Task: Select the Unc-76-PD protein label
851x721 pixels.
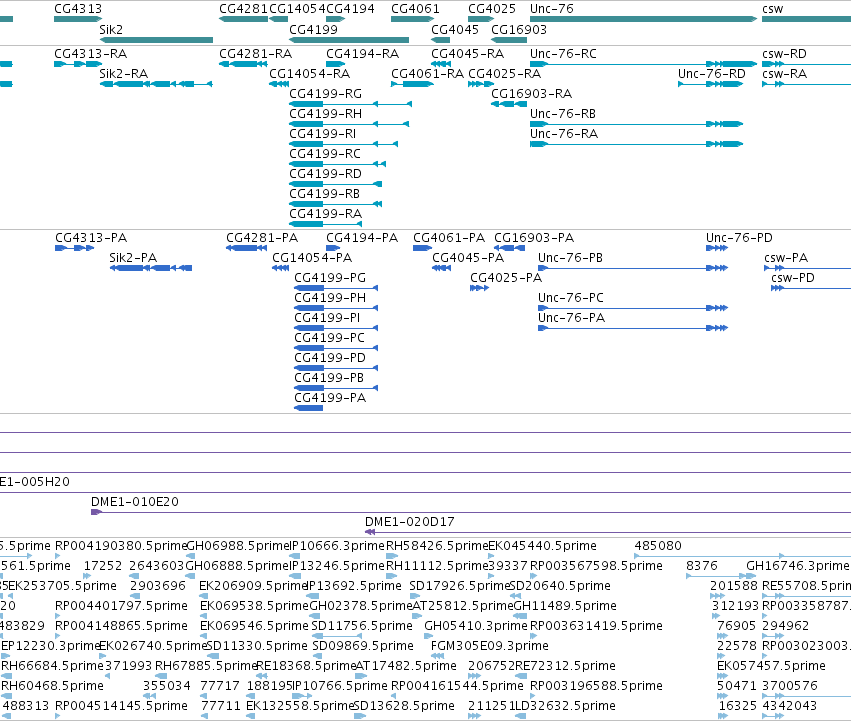Action: click(x=739, y=237)
